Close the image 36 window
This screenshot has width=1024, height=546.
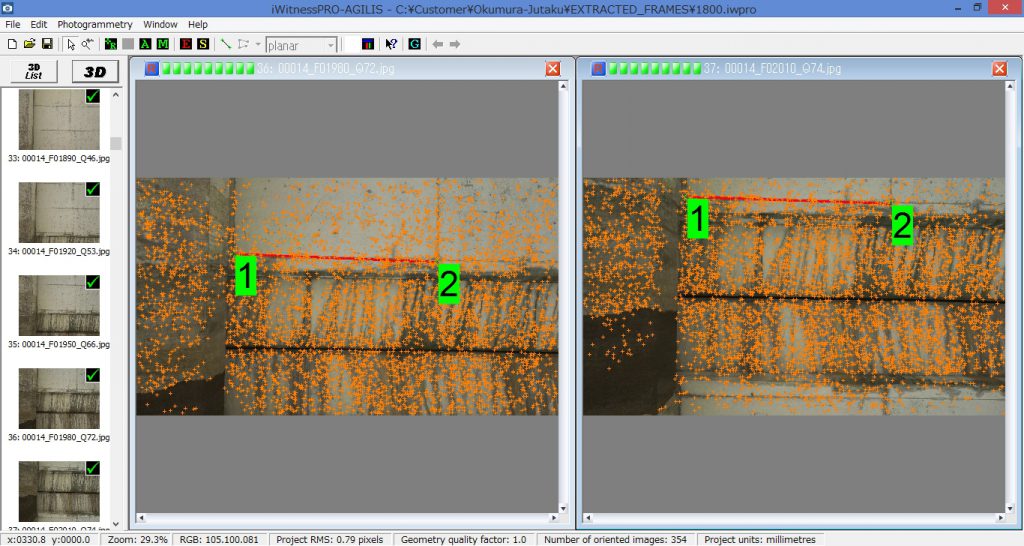pos(553,68)
